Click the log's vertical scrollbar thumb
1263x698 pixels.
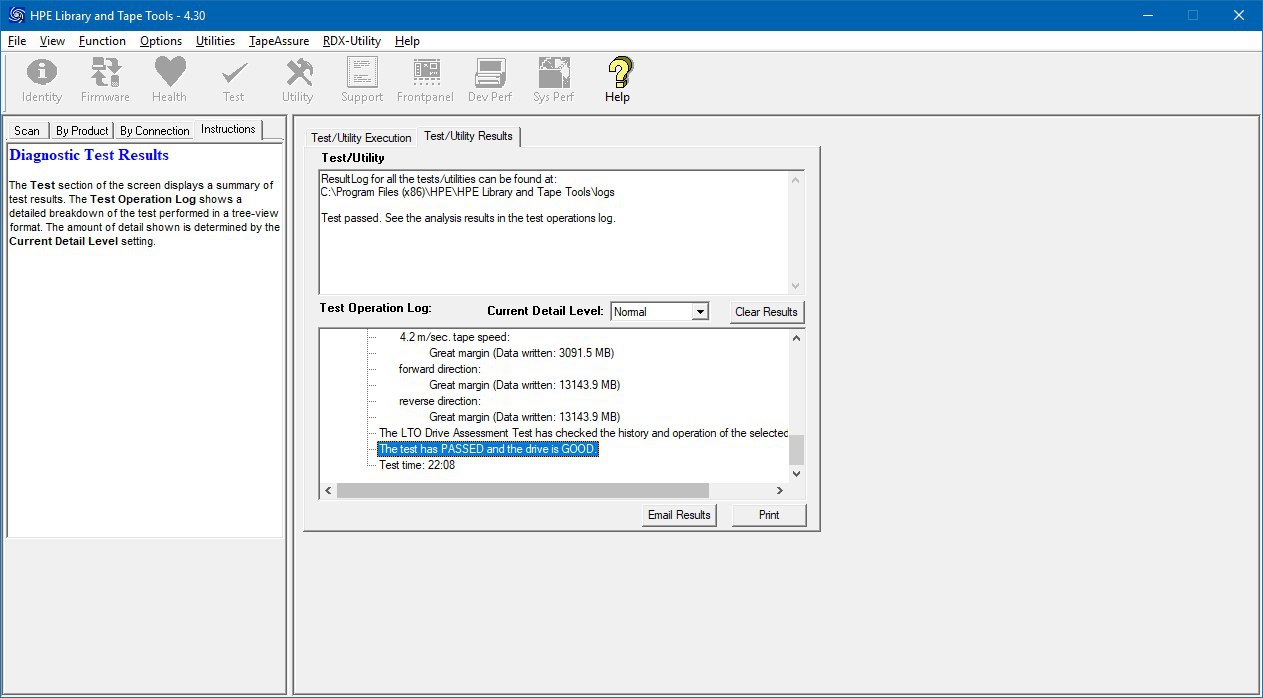(x=796, y=450)
